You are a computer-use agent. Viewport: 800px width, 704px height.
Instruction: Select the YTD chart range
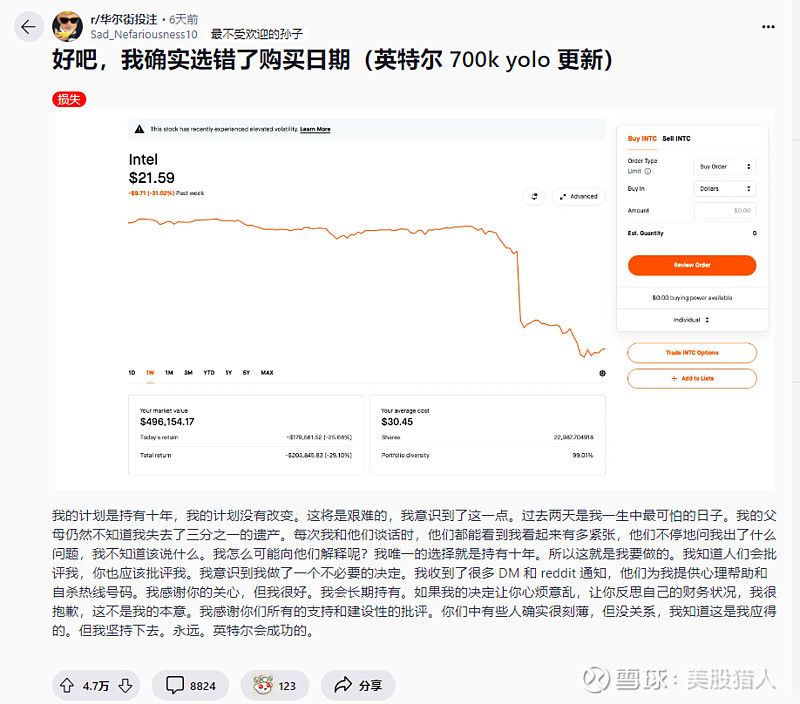coord(209,373)
